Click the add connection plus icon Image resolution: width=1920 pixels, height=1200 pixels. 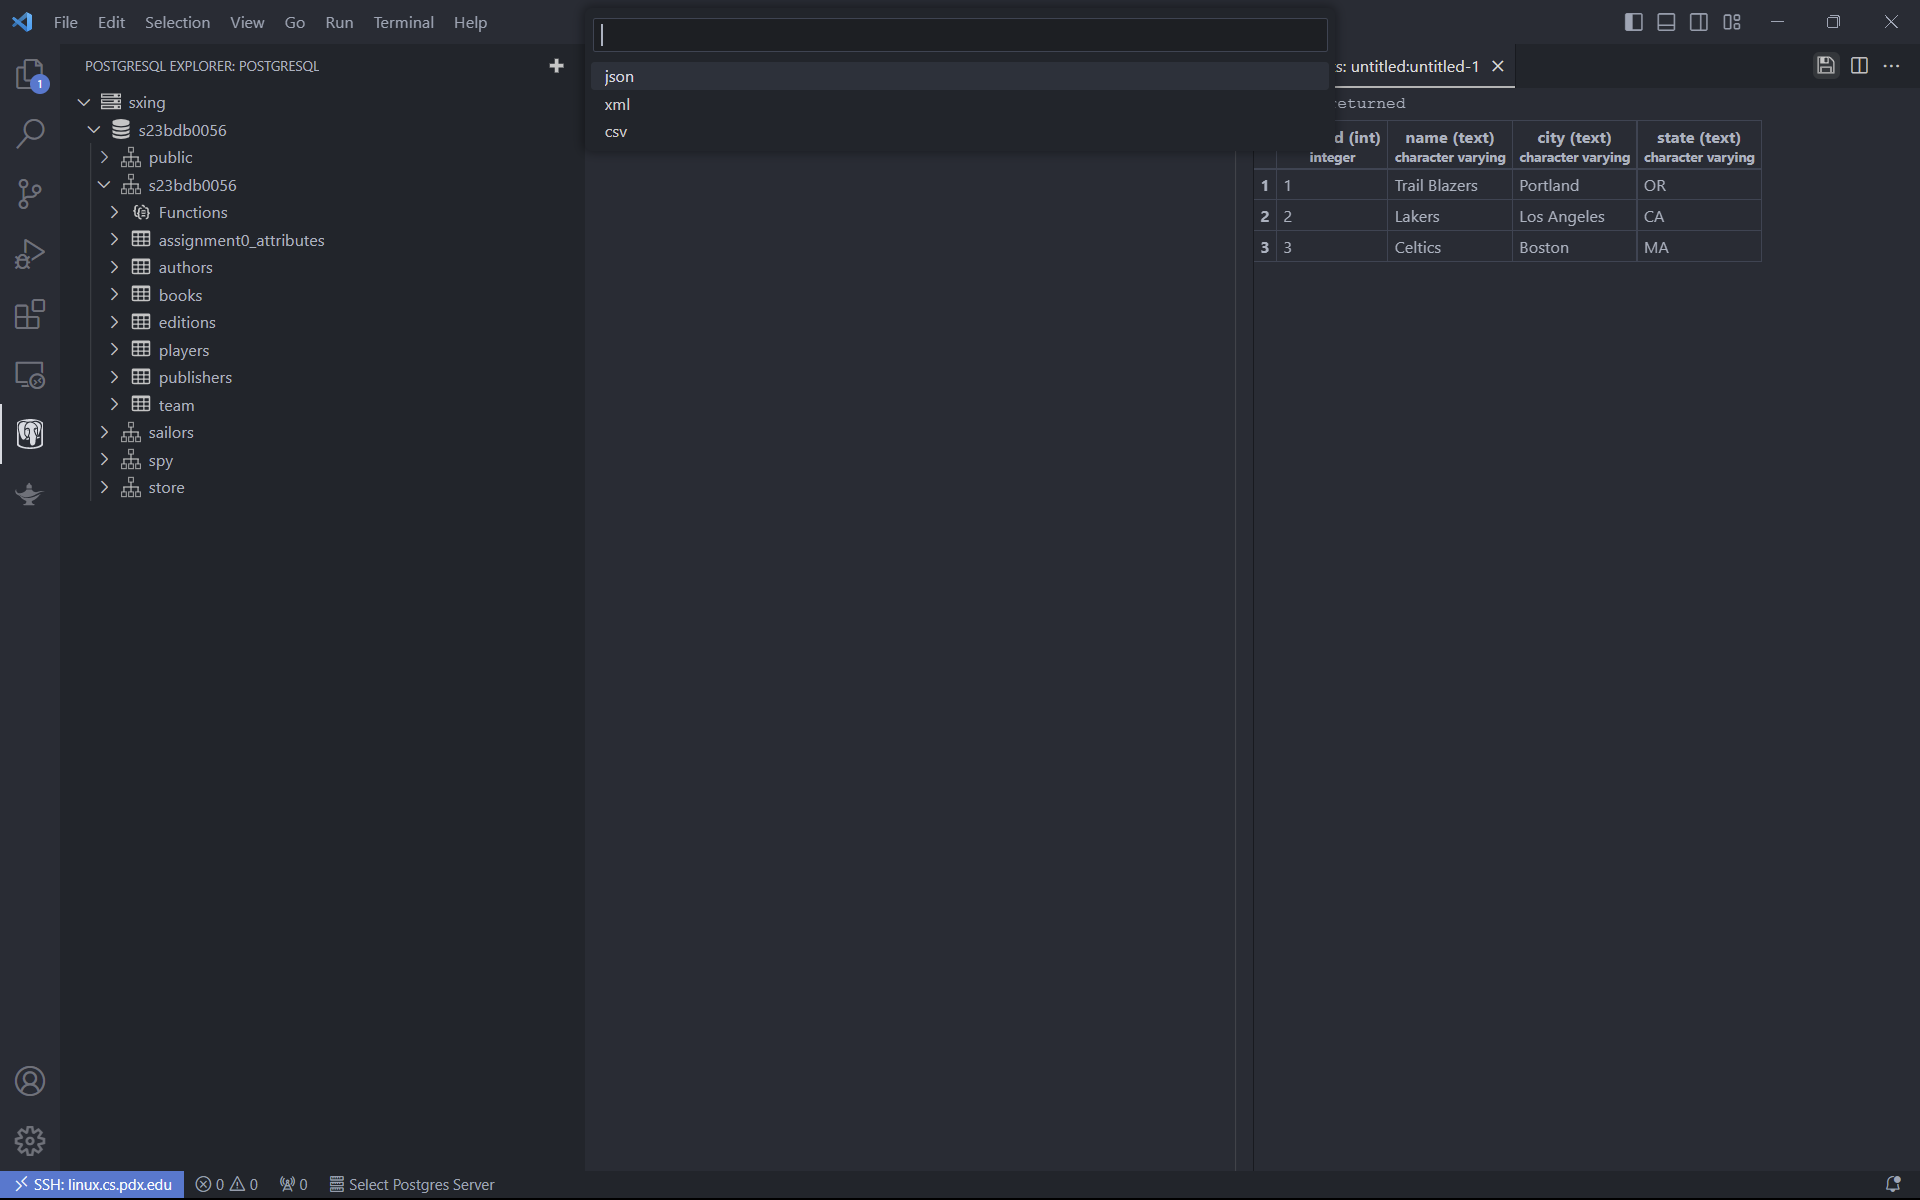(556, 66)
